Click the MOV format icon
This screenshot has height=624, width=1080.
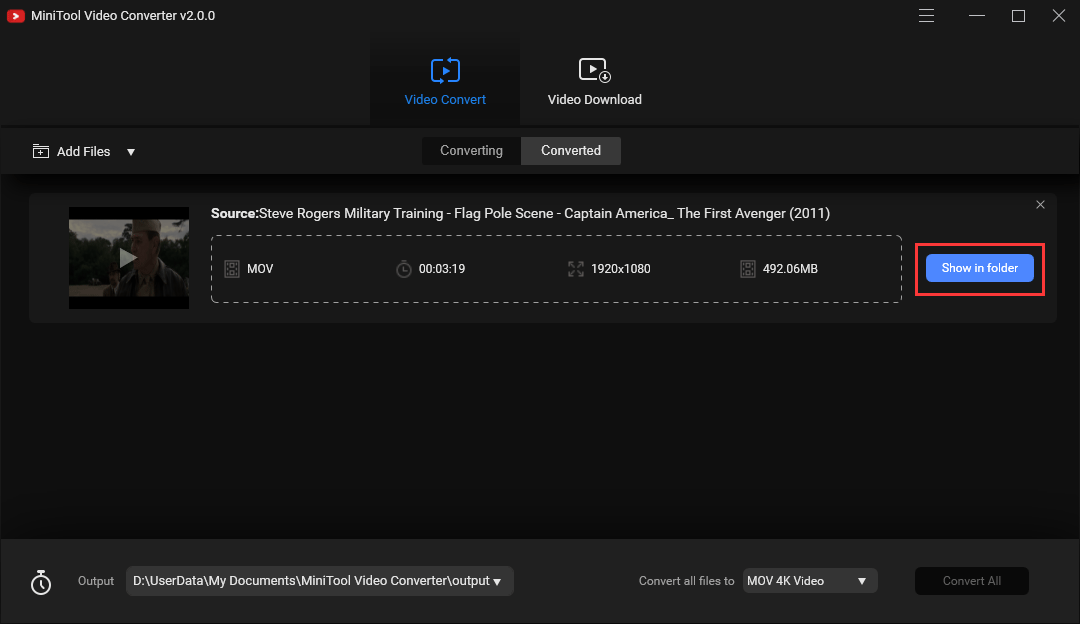pos(232,269)
